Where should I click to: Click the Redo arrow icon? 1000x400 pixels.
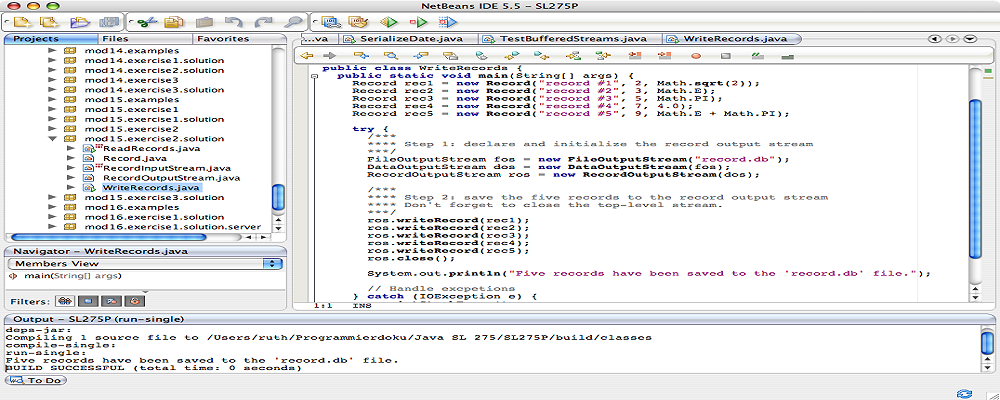[x=263, y=22]
